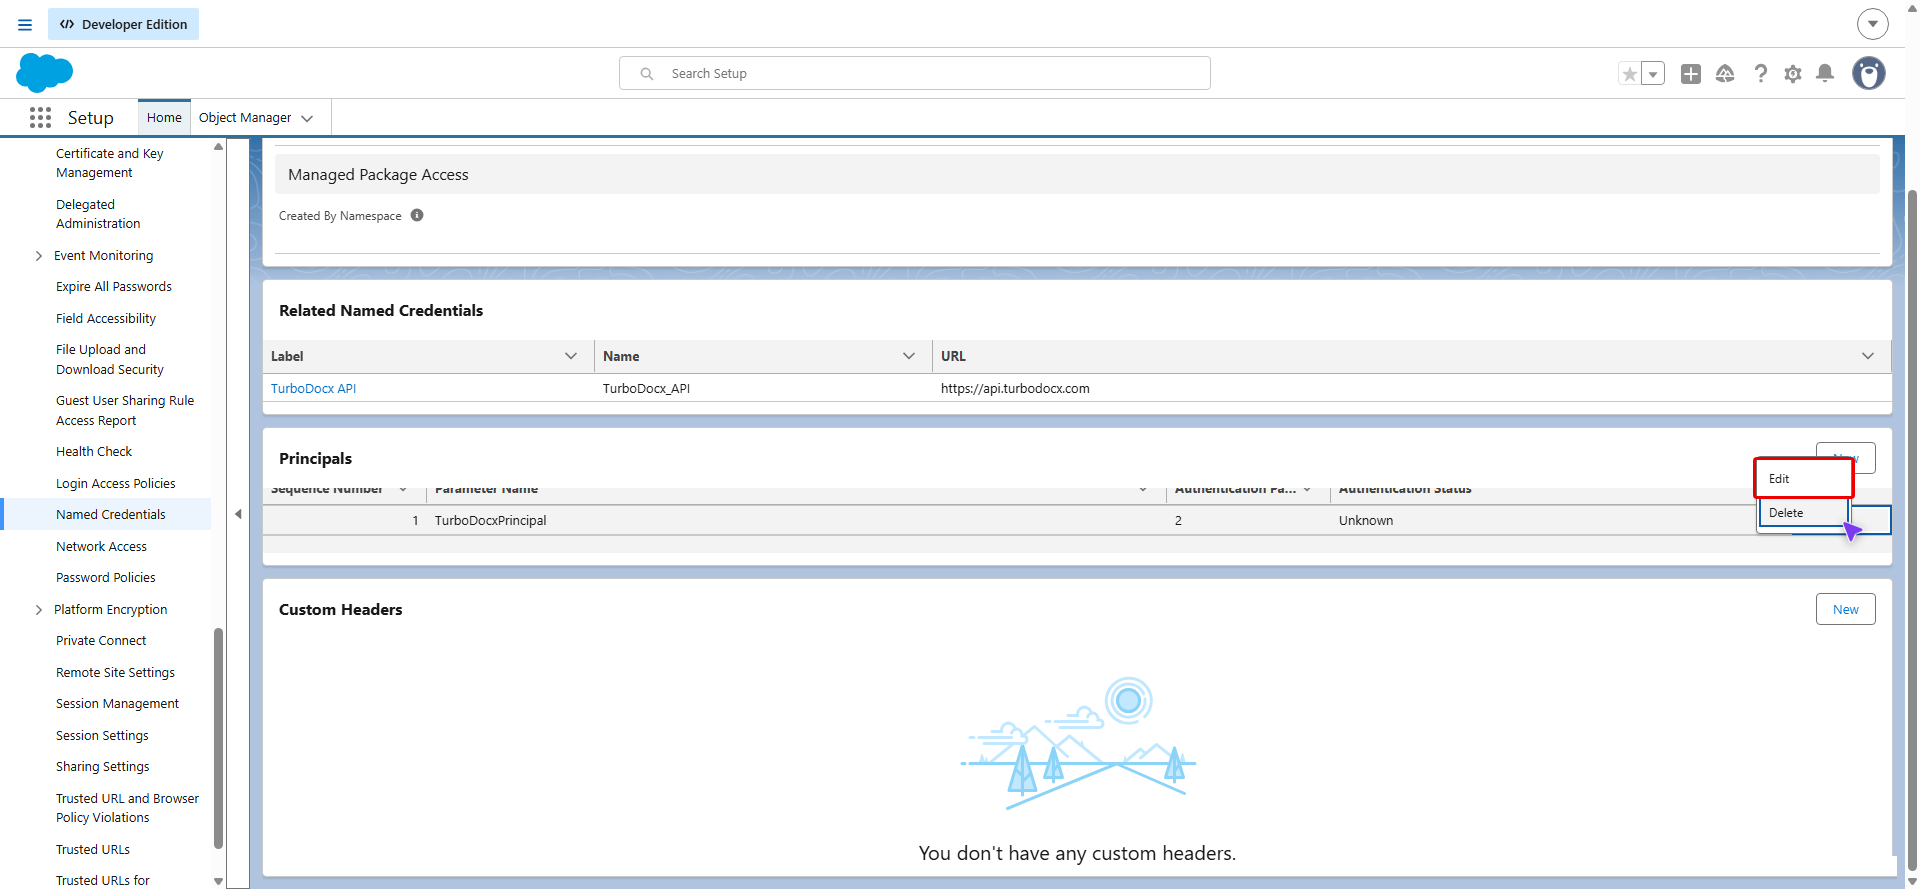The image size is (1920, 889).
Task: Open the user profile avatar
Action: point(1868,73)
